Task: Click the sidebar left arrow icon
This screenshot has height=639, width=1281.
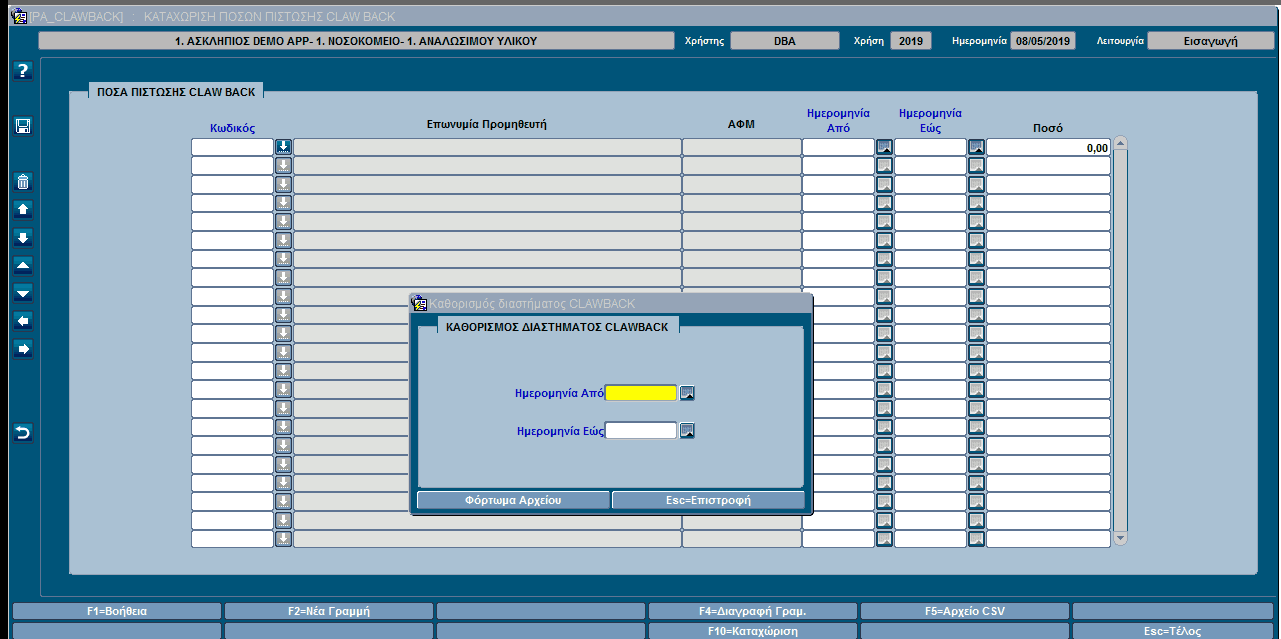Action: point(23,320)
